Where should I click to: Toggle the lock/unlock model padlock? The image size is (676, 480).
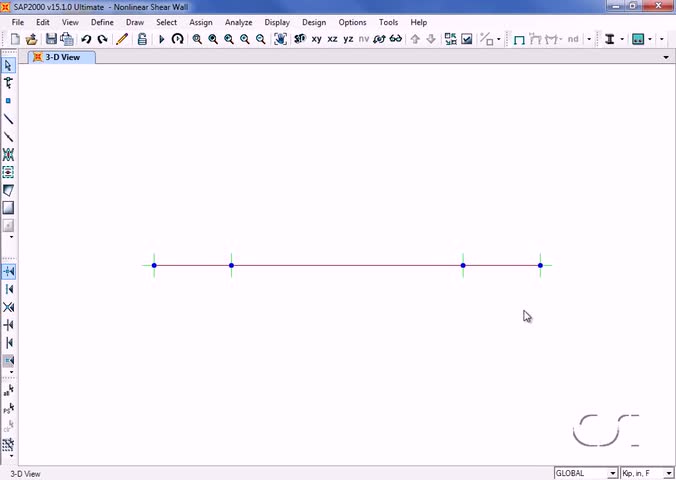tap(142, 39)
